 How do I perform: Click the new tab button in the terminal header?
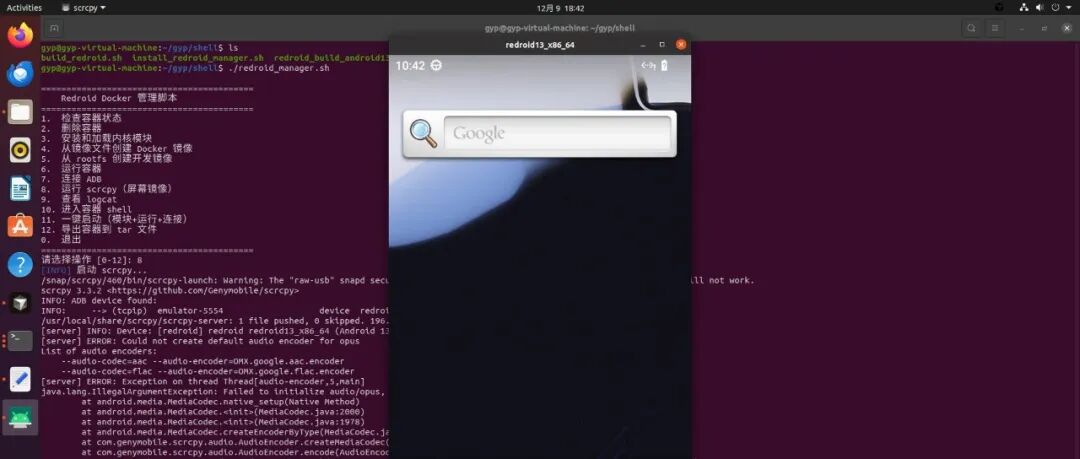coord(54,28)
